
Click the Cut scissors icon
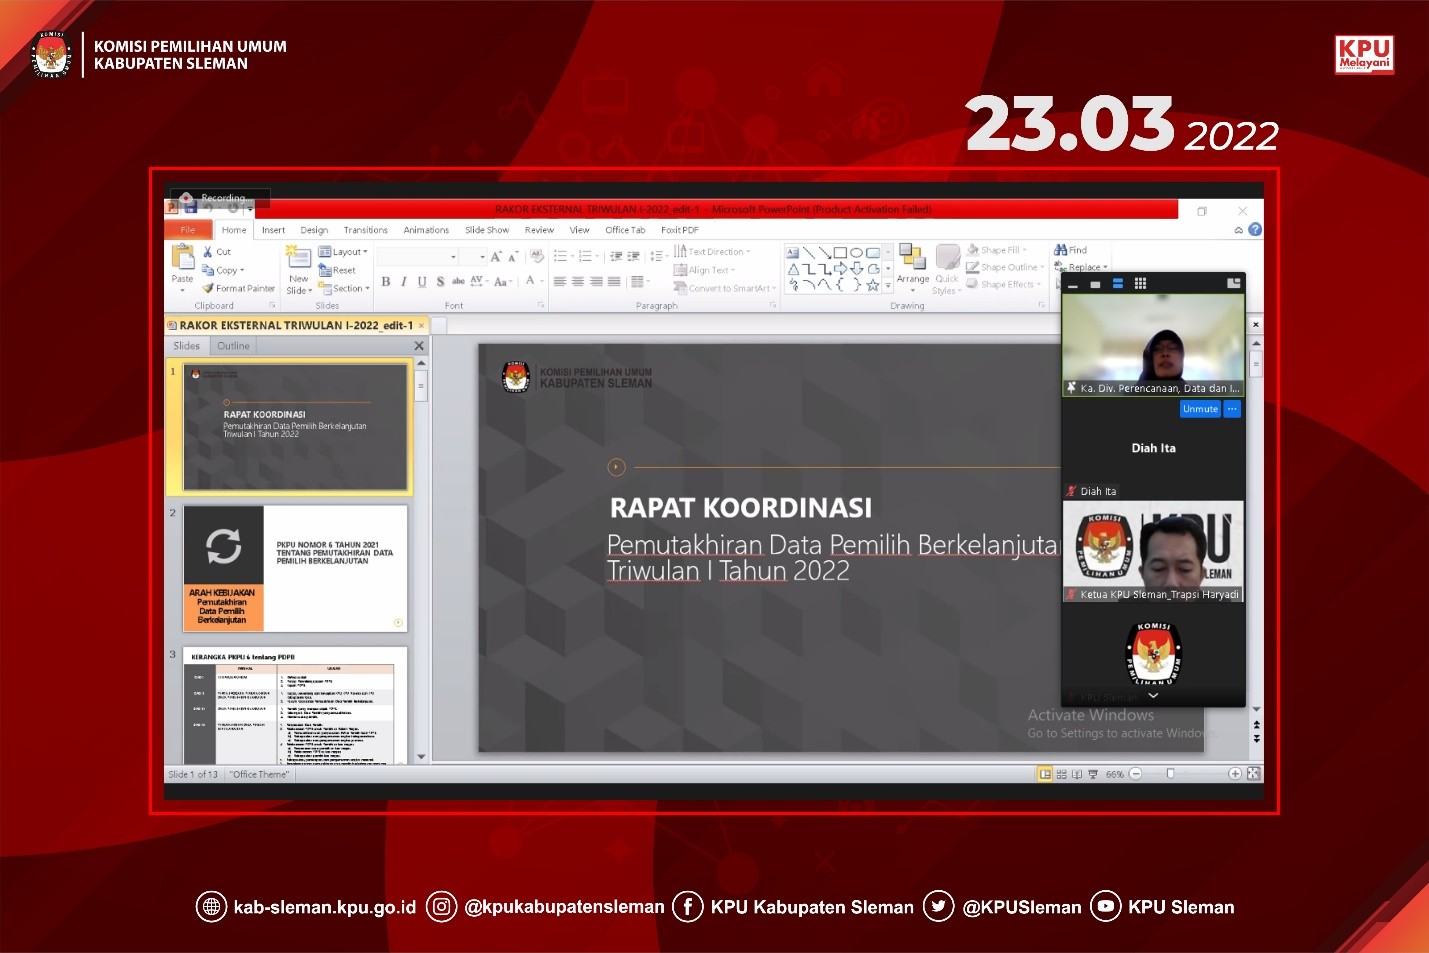[x=208, y=252]
